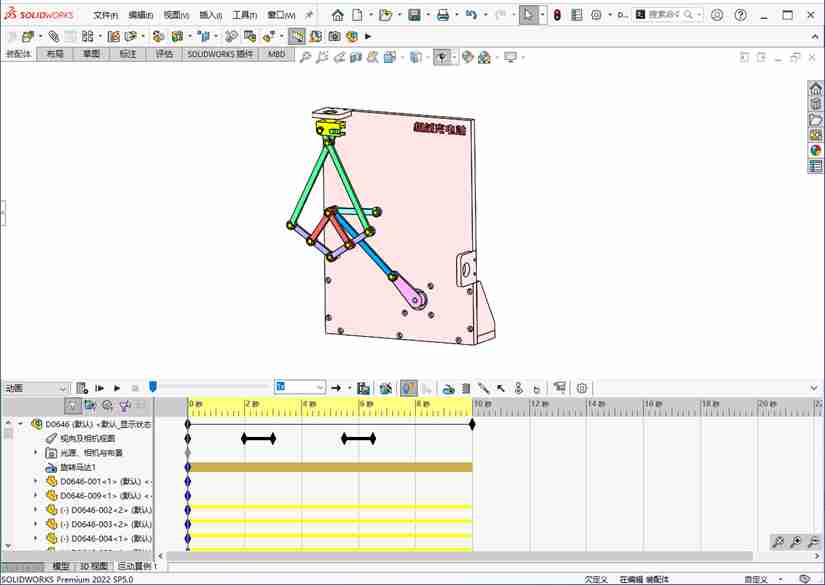
Task: Click the Calculate motion study icon
Action: [x=83, y=388]
